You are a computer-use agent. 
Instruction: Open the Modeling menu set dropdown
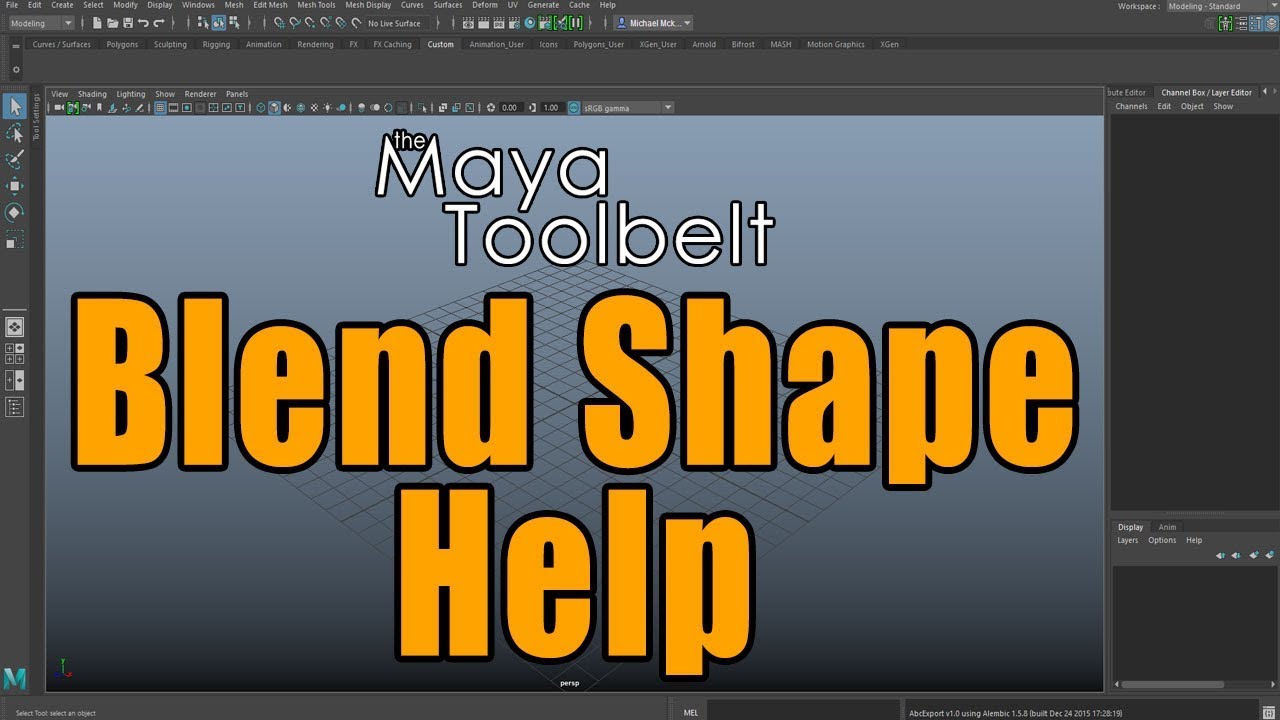(40, 22)
